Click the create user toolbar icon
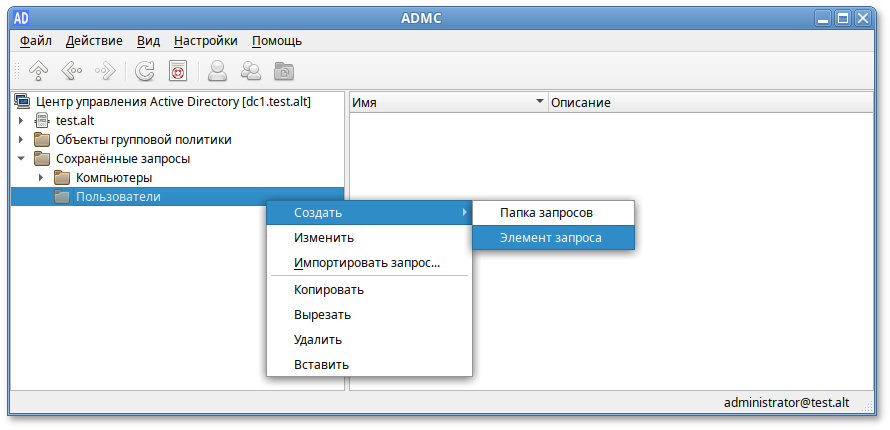The width and height of the screenshot is (890, 430). click(217, 71)
